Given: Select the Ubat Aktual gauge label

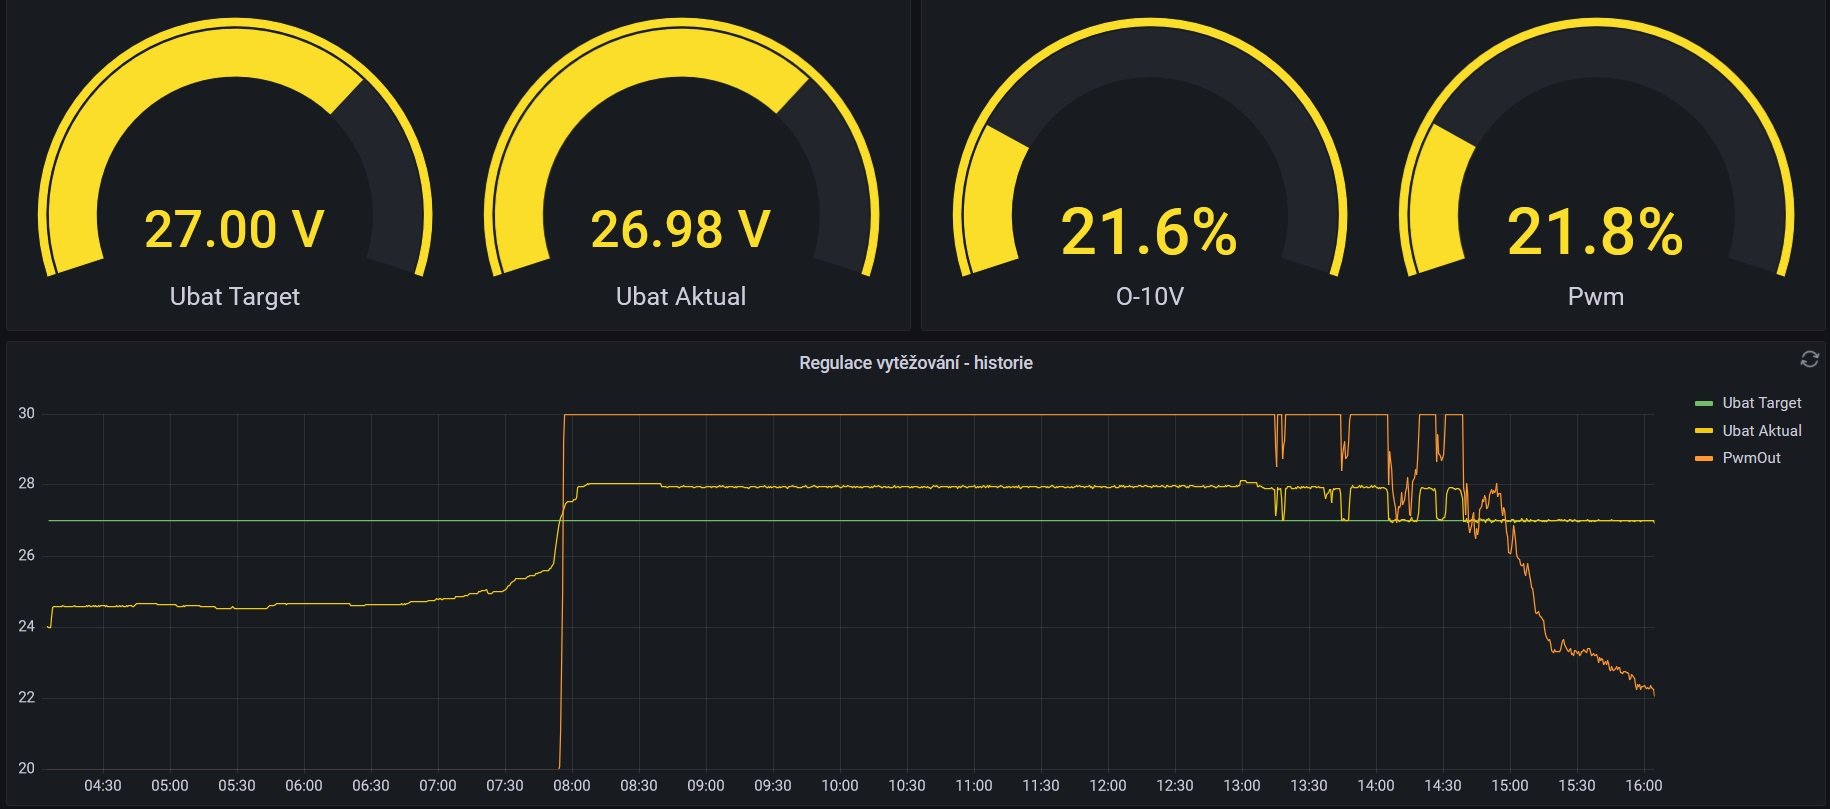Looking at the screenshot, I should coord(680,296).
